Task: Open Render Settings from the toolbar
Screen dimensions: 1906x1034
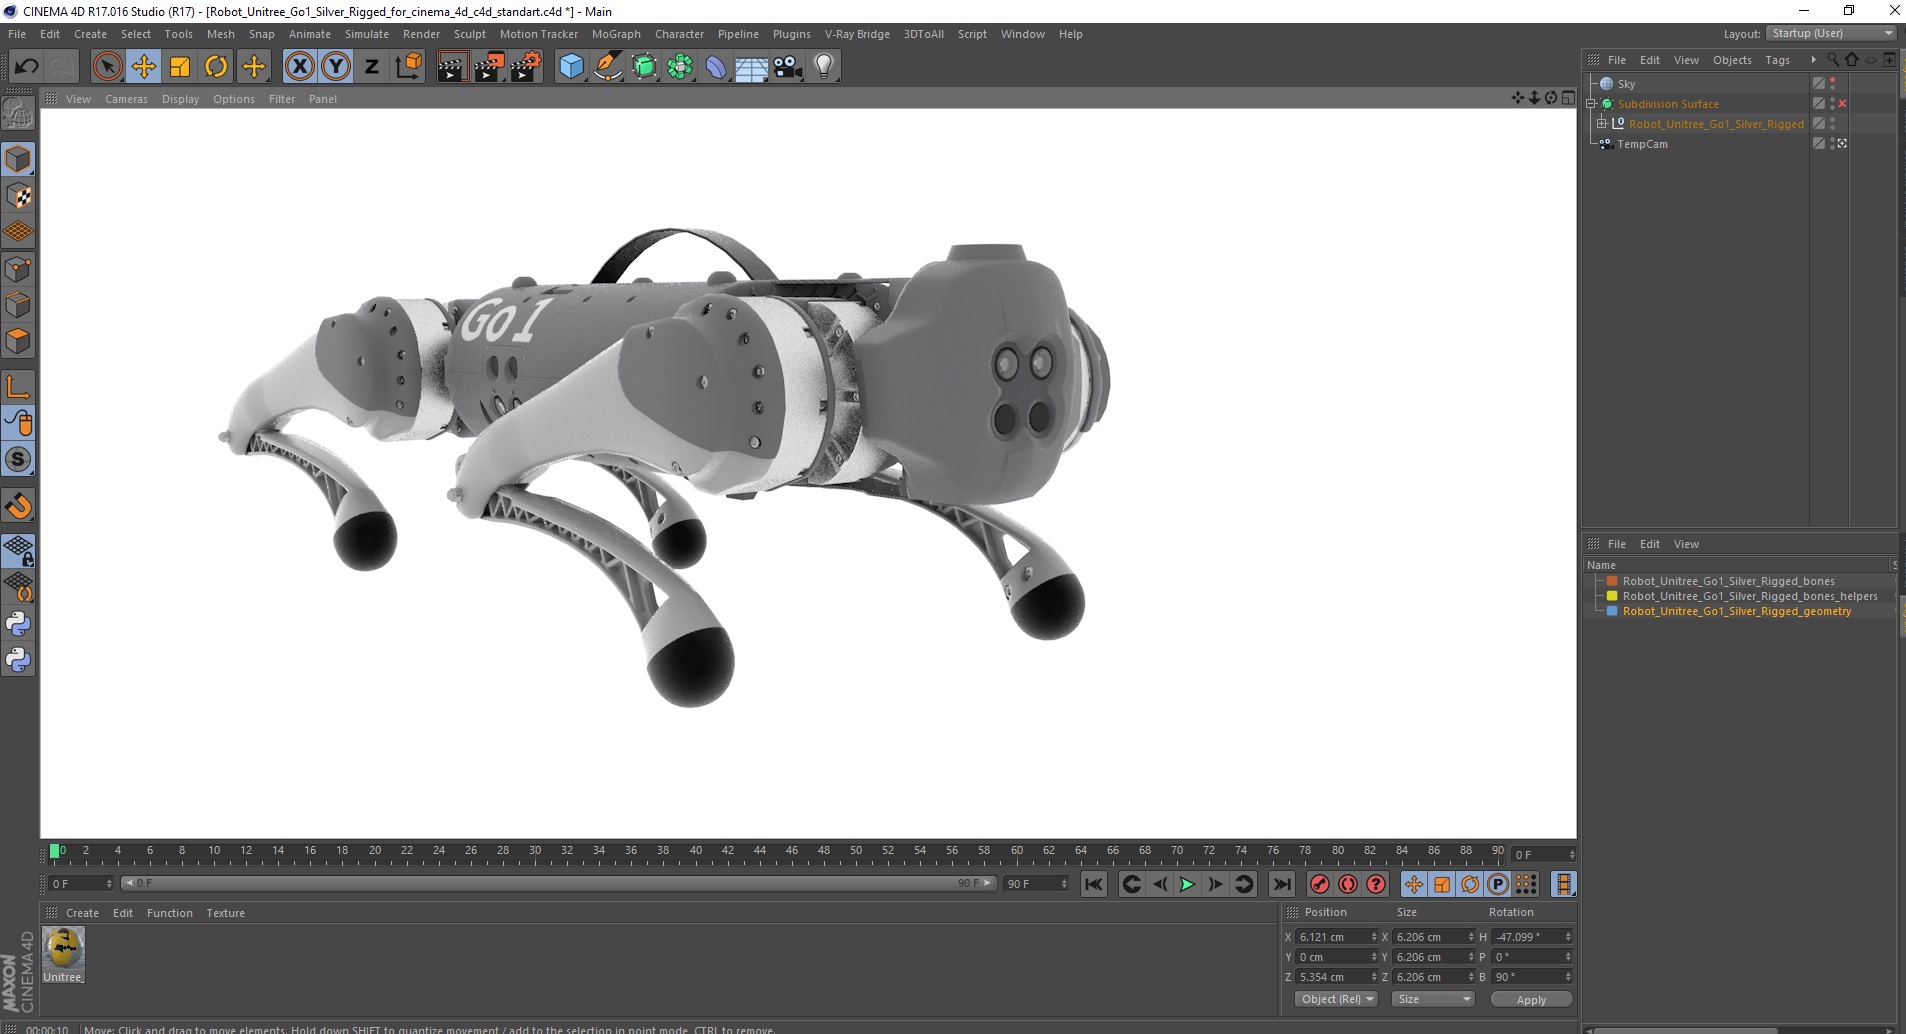Action: pos(526,67)
